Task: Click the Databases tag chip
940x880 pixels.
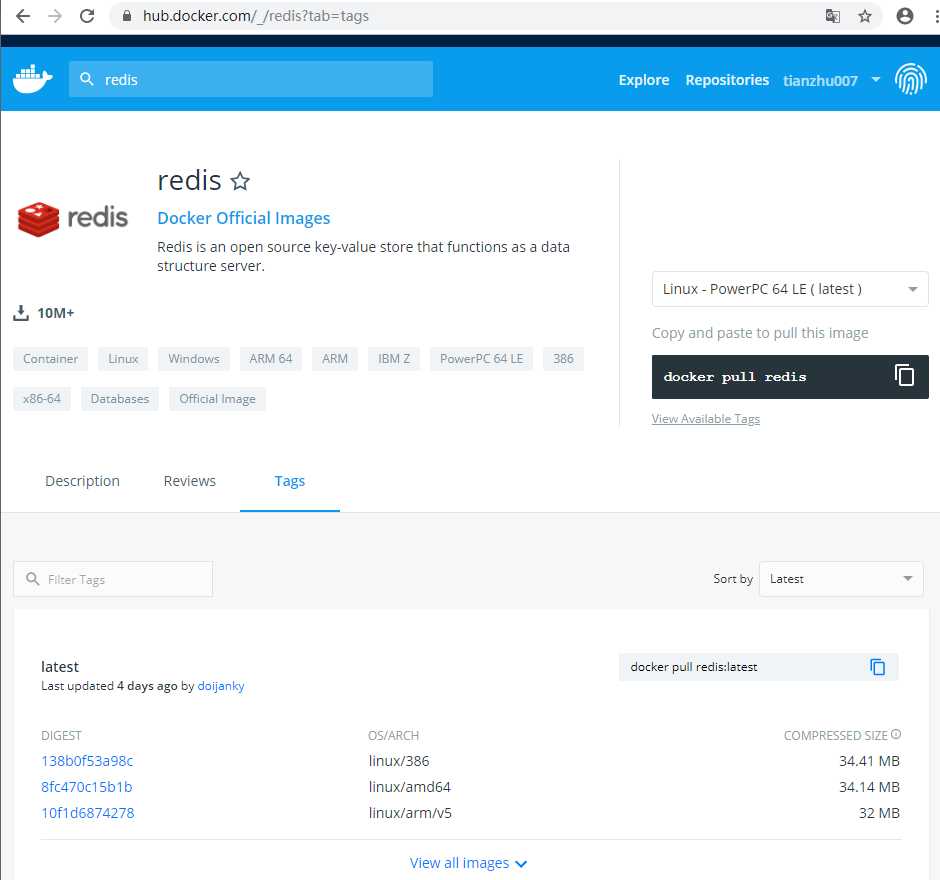Action: click(x=119, y=399)
